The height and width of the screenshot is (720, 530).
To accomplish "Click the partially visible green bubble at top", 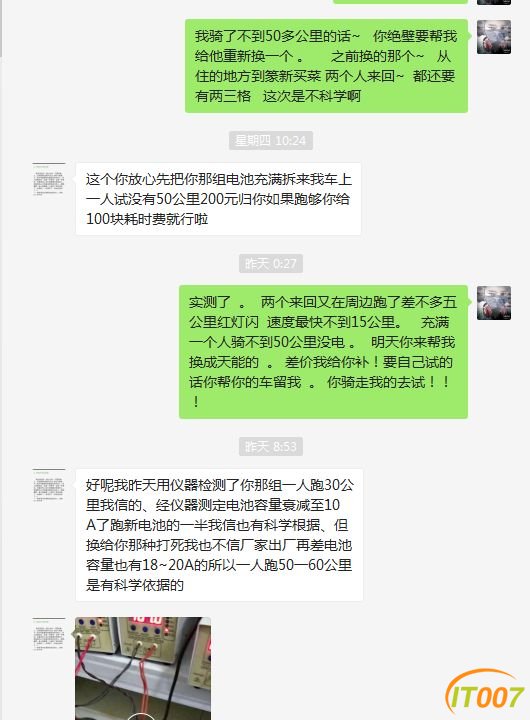I will point(400,2).
